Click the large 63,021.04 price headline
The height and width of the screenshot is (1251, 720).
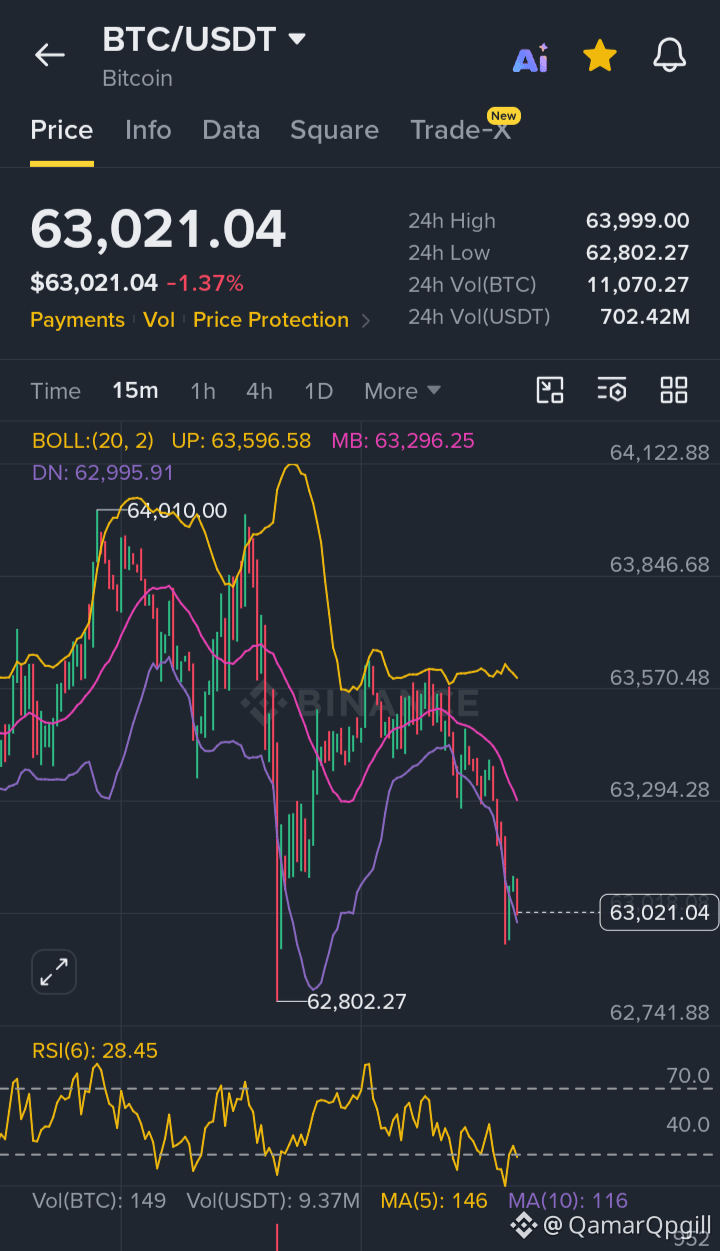coord(158,229)
